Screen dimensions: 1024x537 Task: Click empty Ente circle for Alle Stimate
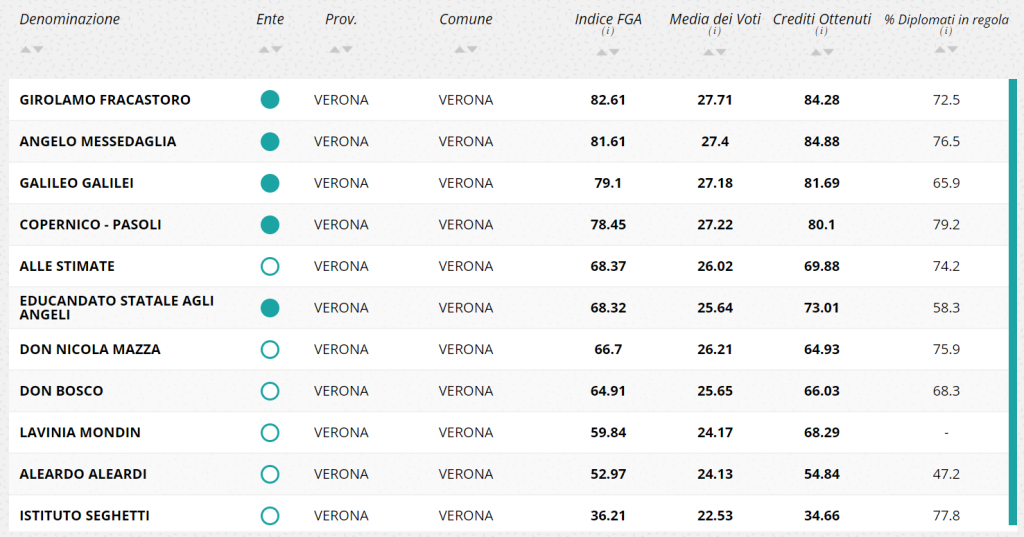pyautogui.click(x=270, y=267)
